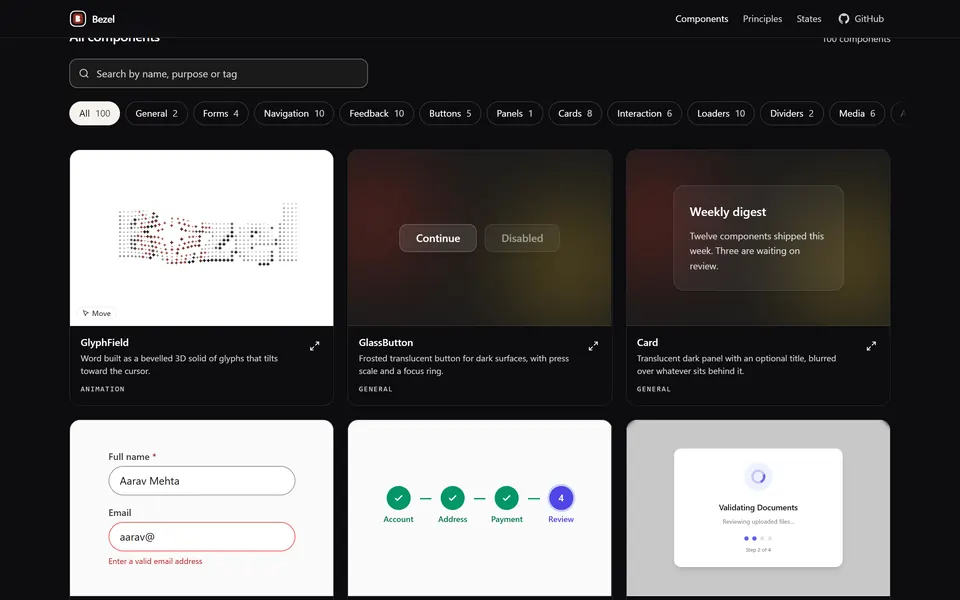Click the Address step checkmark circle
Image resolution: width=960 pixels, height=600 pixels.
452,498
